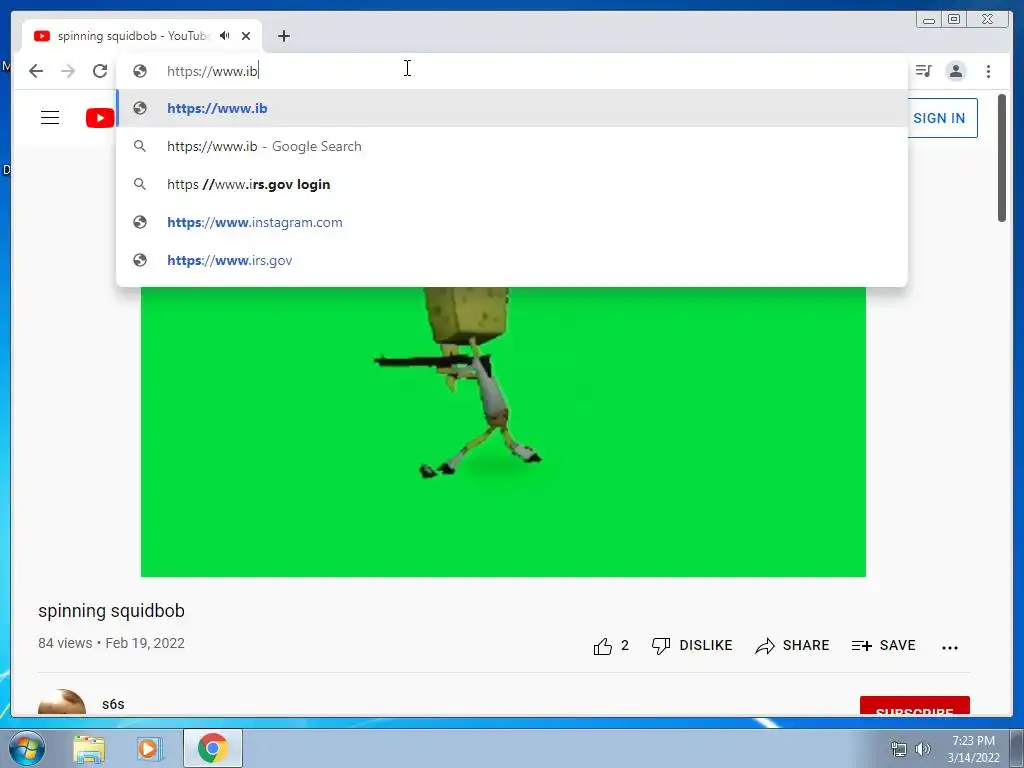Select the spinning squidbob YouTube tab
This screenshot has height=768, width=1024.
142,36
